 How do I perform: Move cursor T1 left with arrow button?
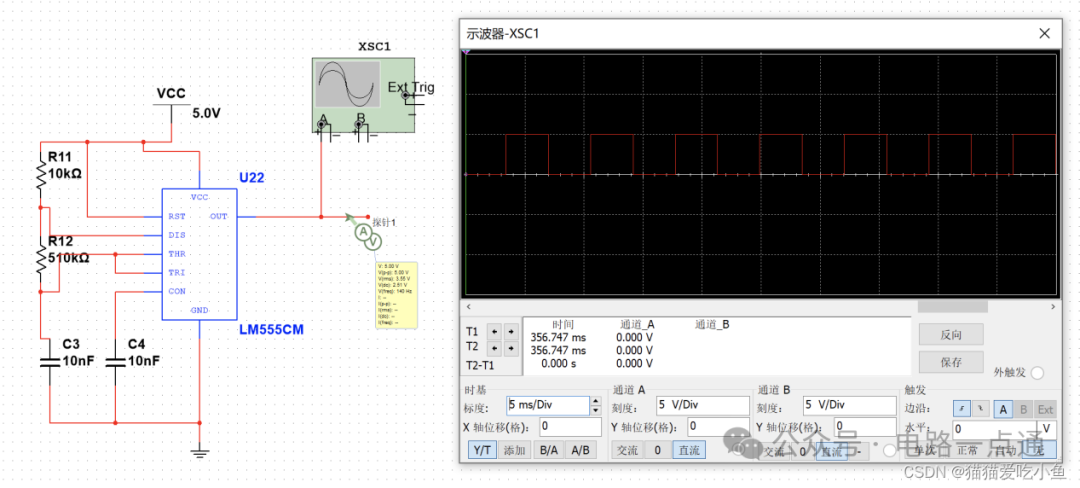492,331
